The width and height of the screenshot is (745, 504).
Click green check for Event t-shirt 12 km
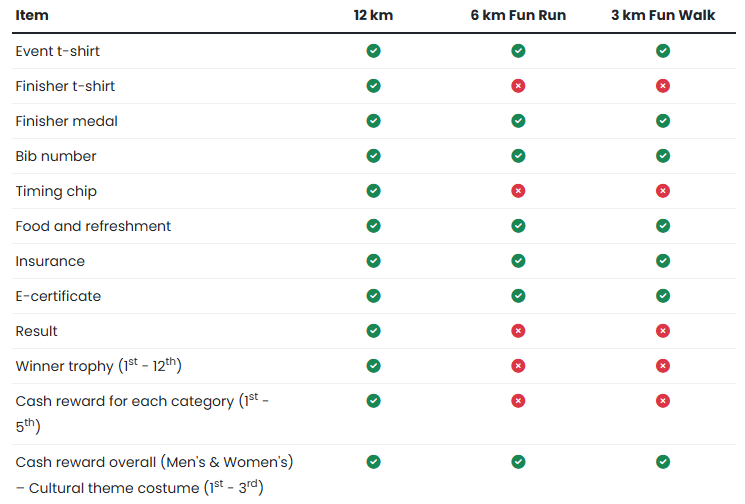[x=373, y=51]
